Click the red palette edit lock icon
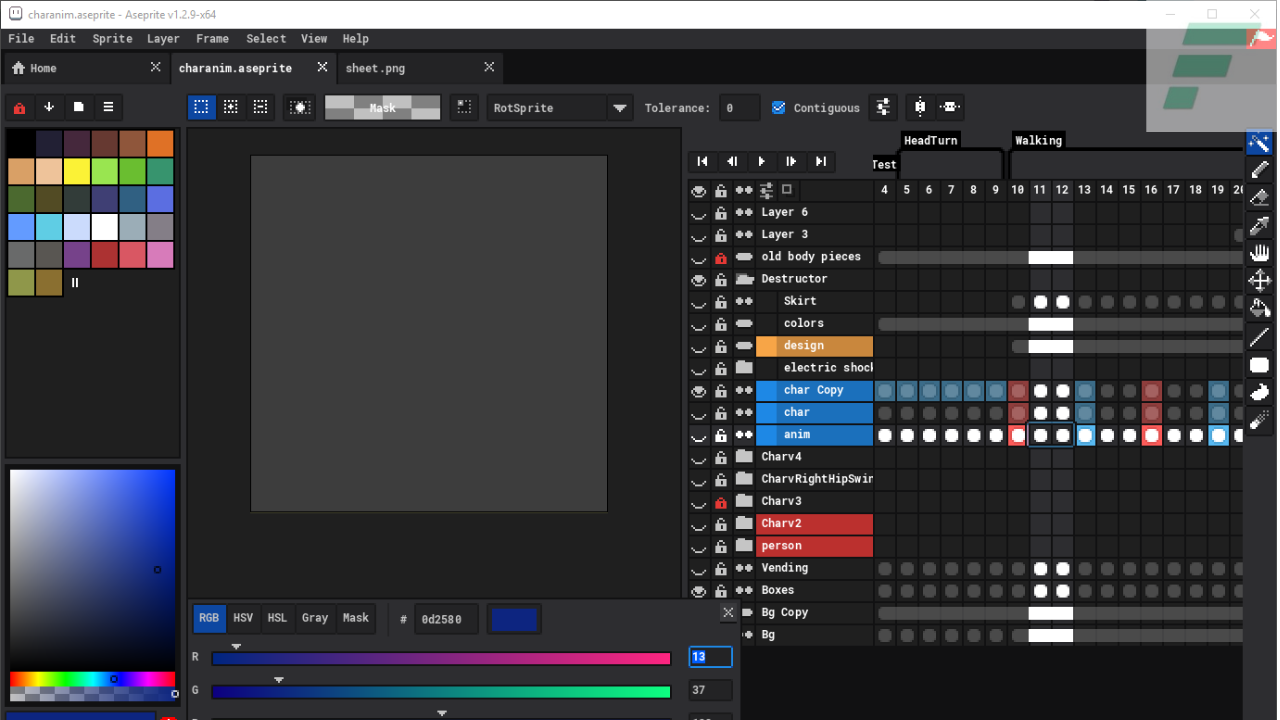Image resolution: width=1280 pixels, height=720 pixels. (19, 107)
